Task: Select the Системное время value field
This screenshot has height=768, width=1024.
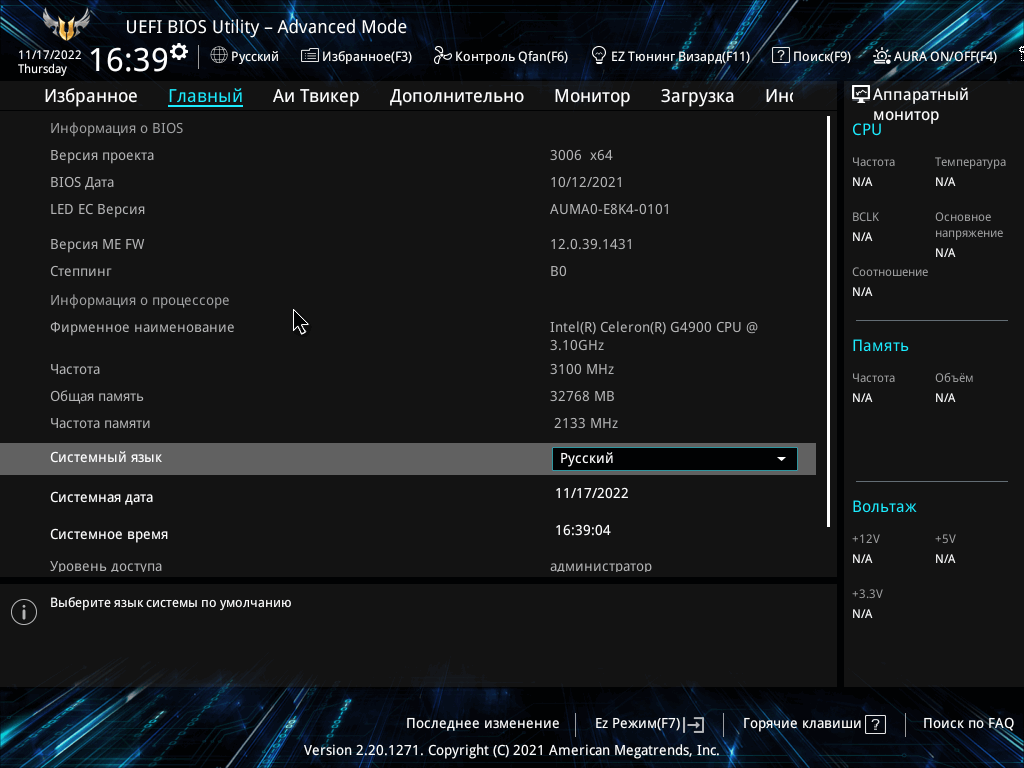Action: [x=583, y=530]
